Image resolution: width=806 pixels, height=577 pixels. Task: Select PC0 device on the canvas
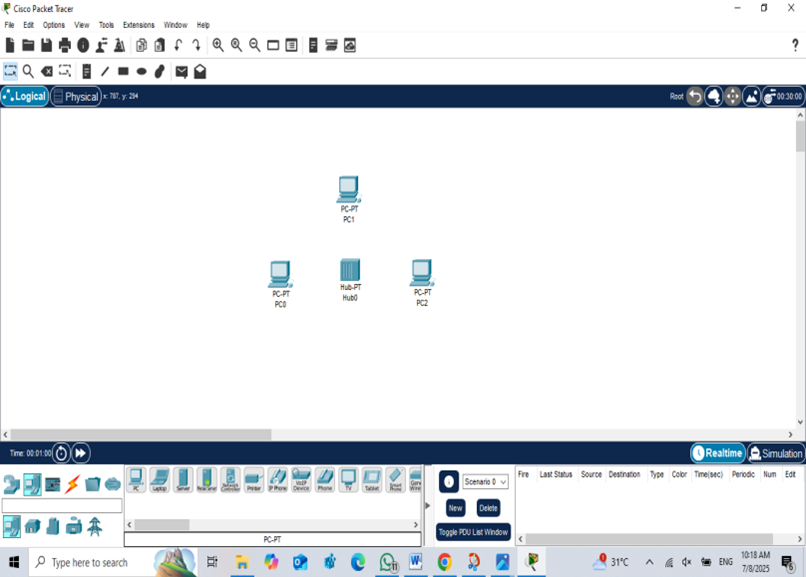click(x=280, y=275)
